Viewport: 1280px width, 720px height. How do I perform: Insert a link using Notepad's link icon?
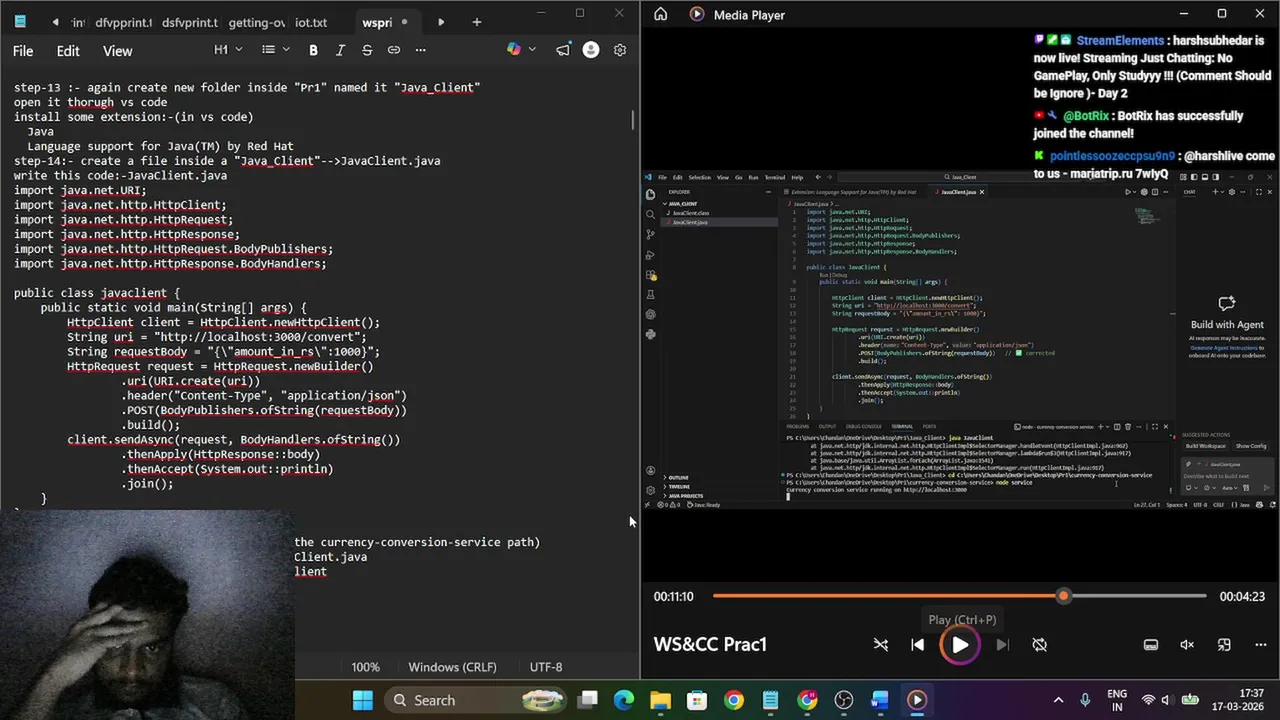point(394,50)
